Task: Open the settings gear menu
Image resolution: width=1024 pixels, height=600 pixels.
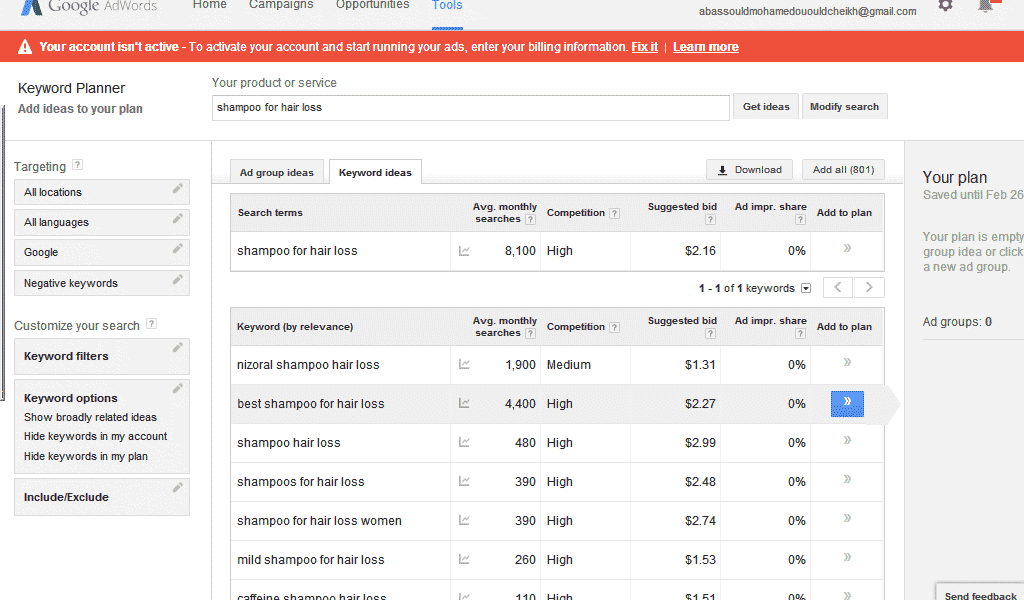Action: pos(945,5)
